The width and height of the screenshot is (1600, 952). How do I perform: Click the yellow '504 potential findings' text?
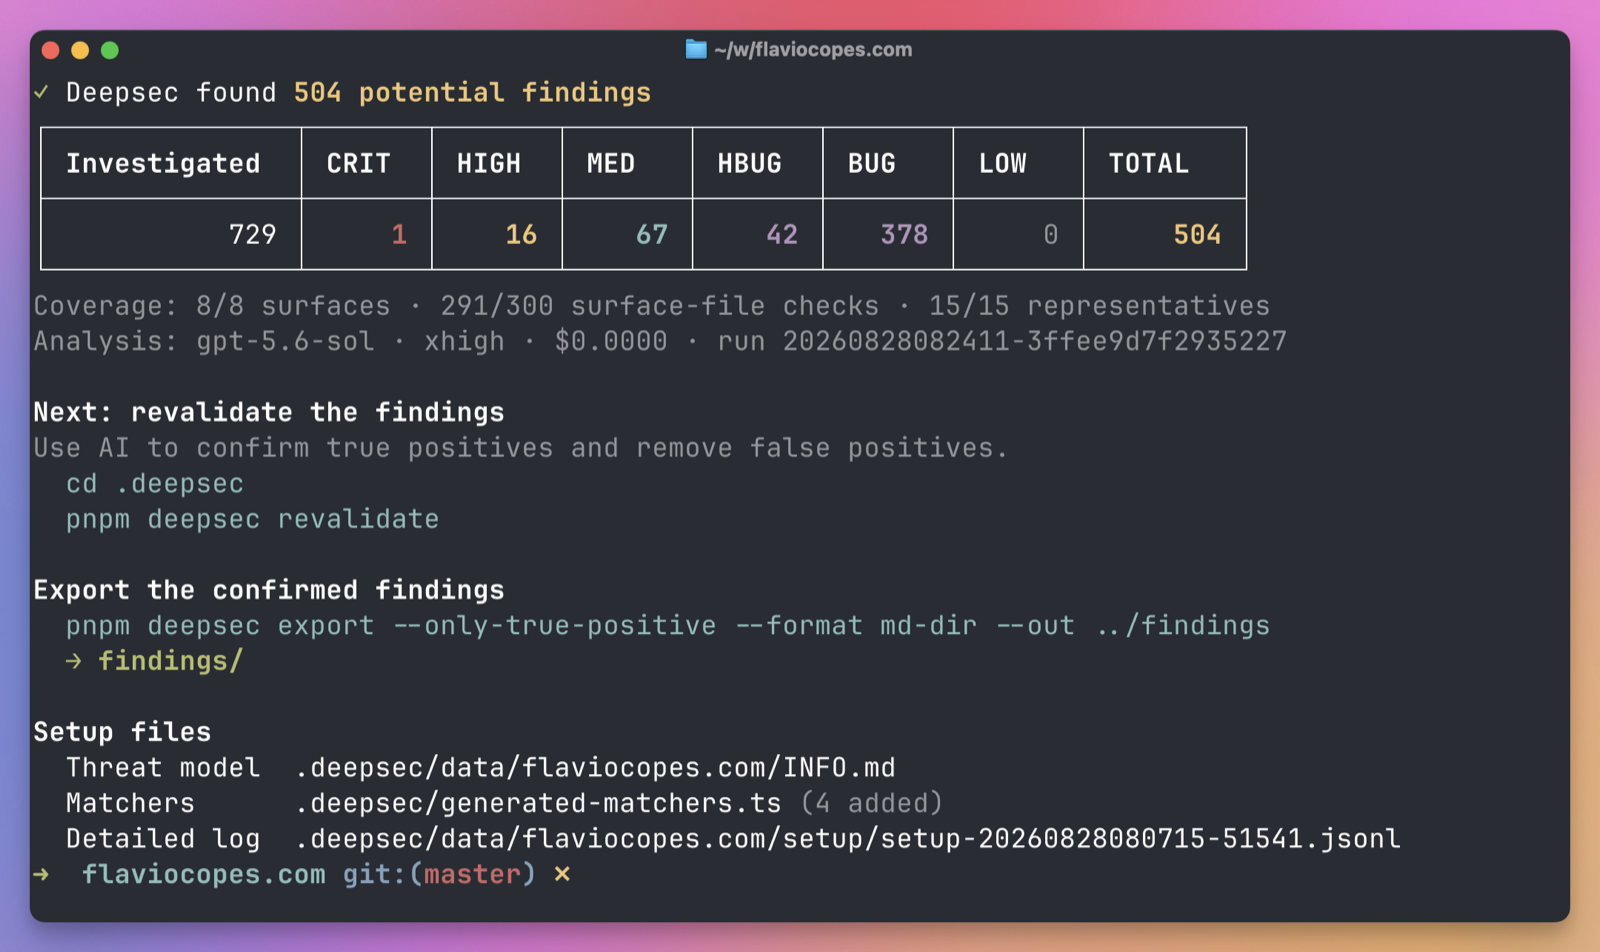click(472, 93)
